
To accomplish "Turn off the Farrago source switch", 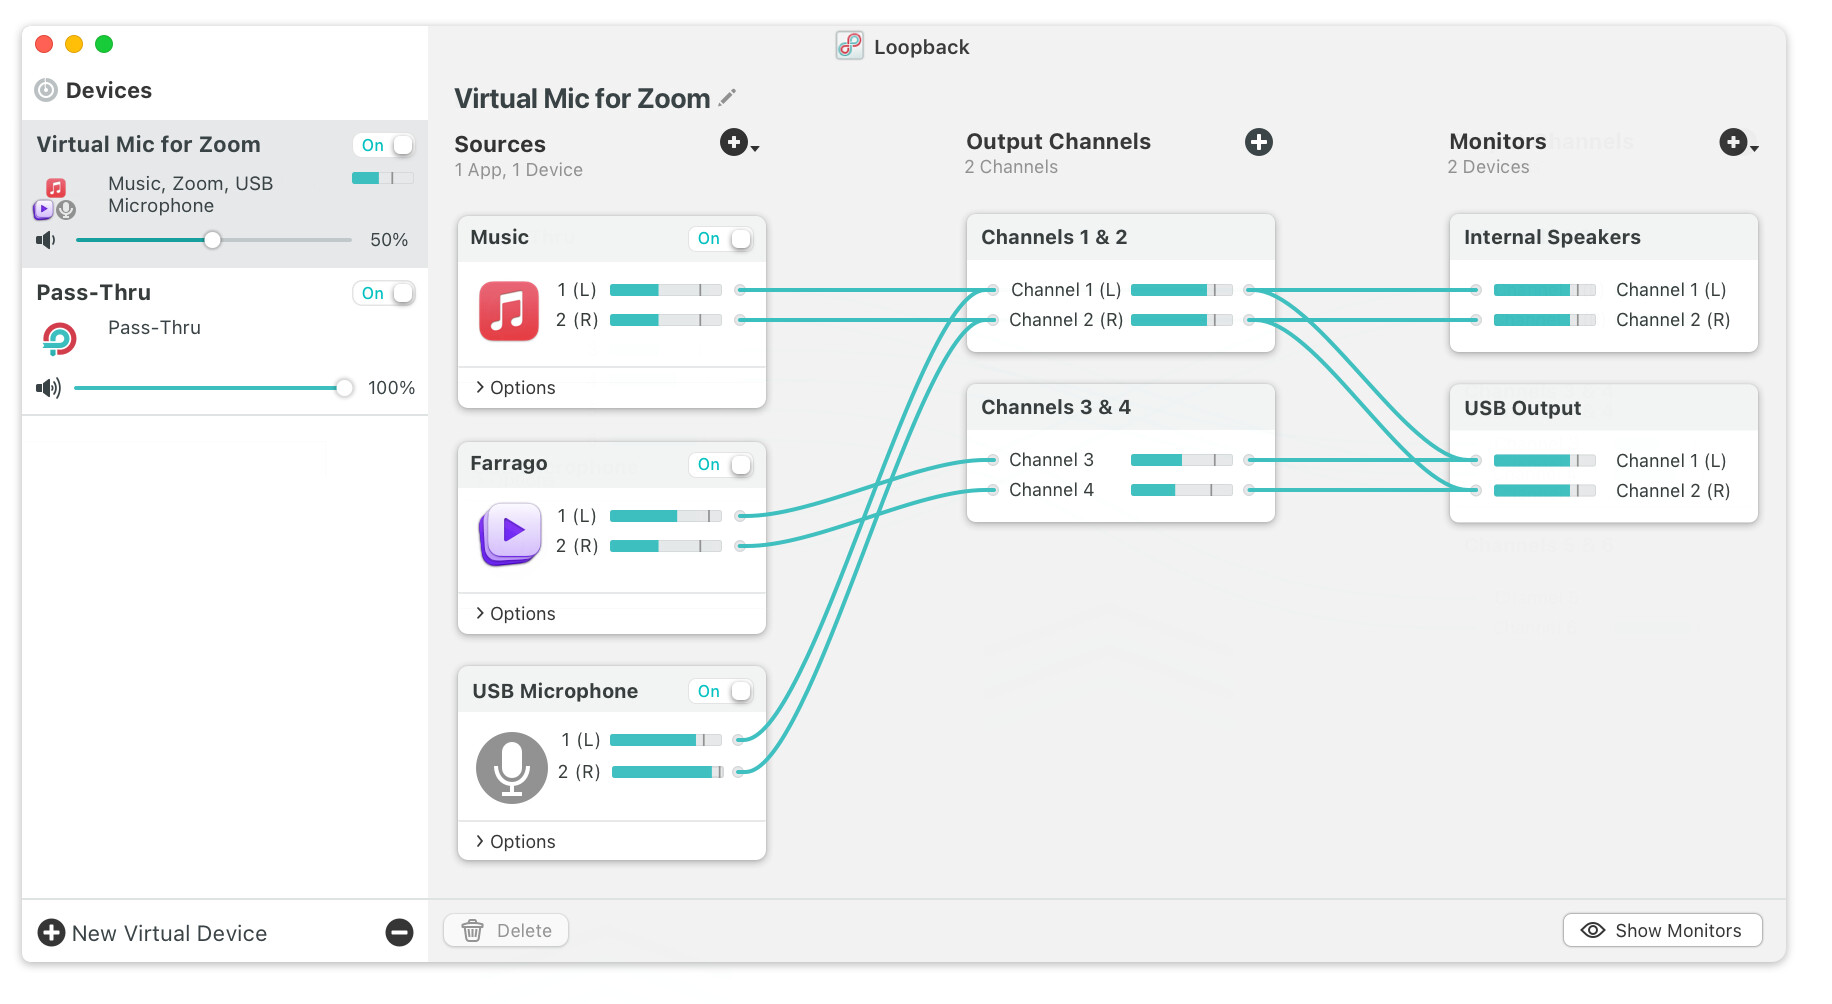I will 721,465.
